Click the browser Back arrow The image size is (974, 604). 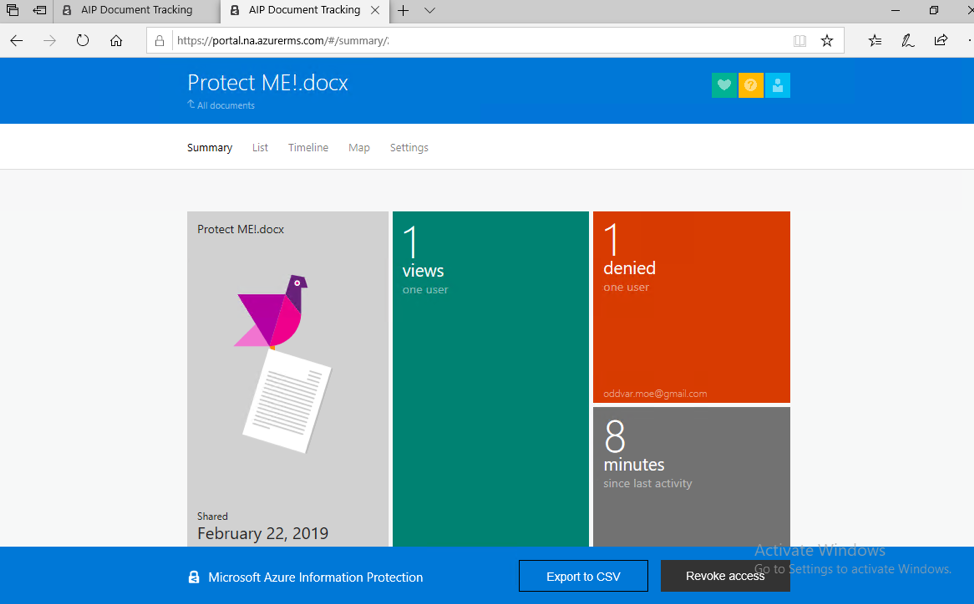(x=17, y=41)
